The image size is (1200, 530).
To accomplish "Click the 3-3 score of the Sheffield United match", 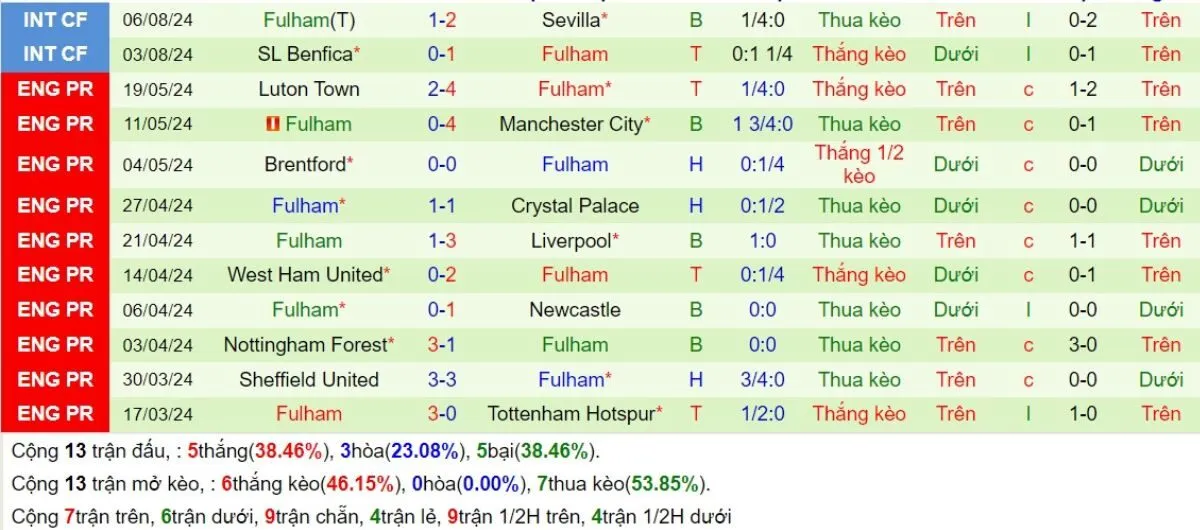I will (x=442, y=380).
